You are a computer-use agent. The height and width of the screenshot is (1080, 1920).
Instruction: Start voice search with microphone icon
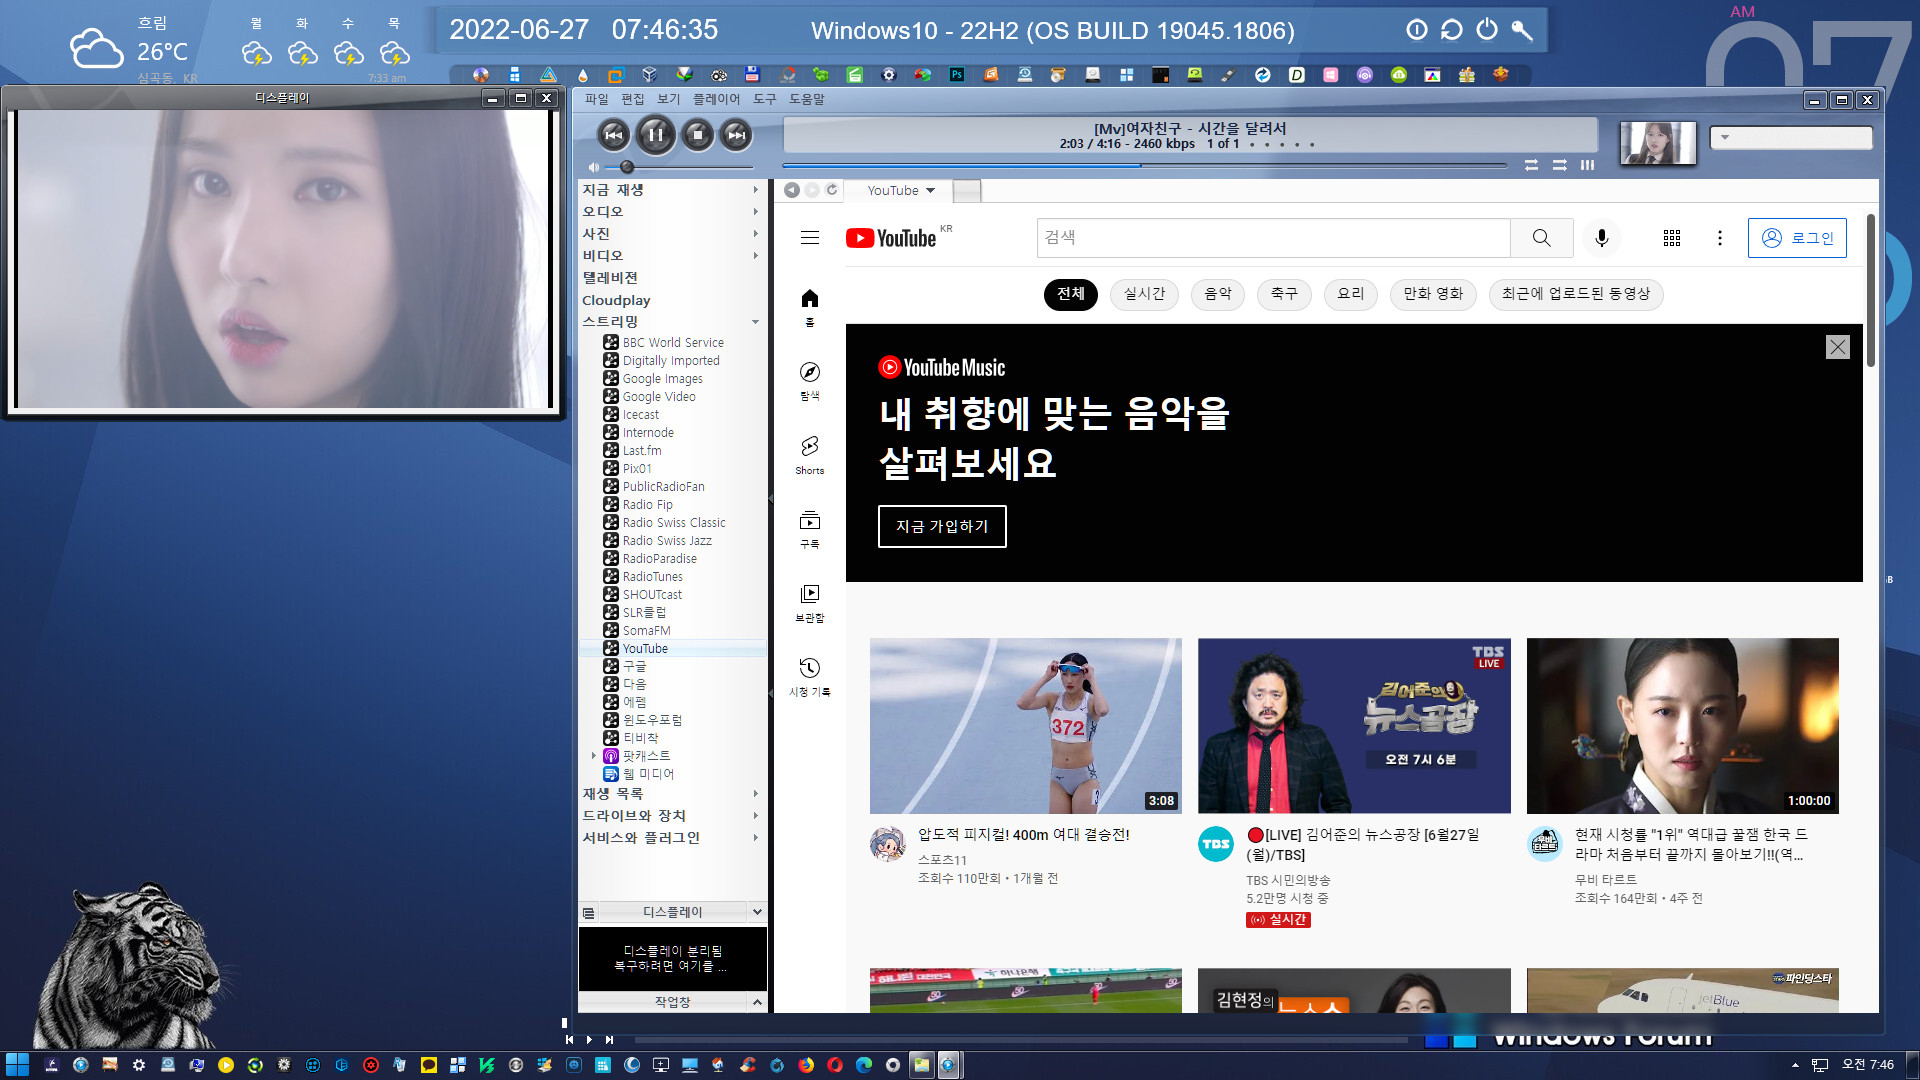[x=1602, y=238]
